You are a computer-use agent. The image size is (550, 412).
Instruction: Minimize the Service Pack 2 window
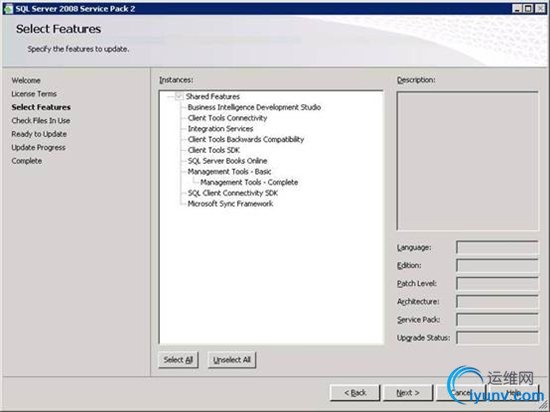(x=517, y=8)
